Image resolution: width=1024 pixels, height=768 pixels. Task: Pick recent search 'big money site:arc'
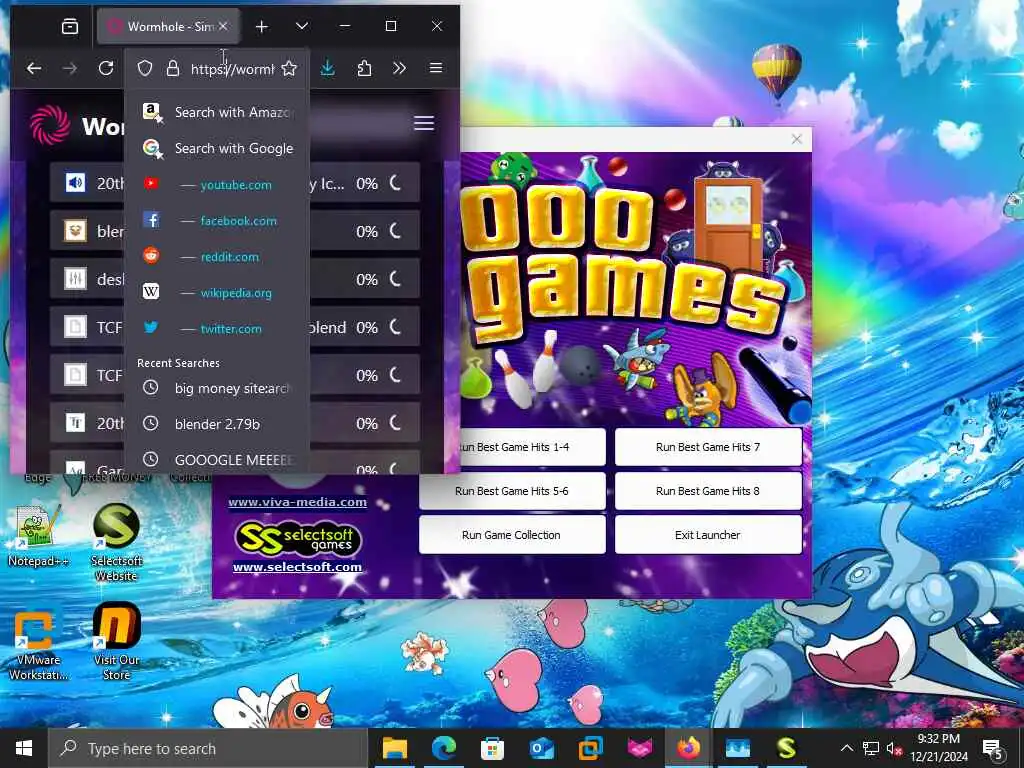click(x=217, y=388)
